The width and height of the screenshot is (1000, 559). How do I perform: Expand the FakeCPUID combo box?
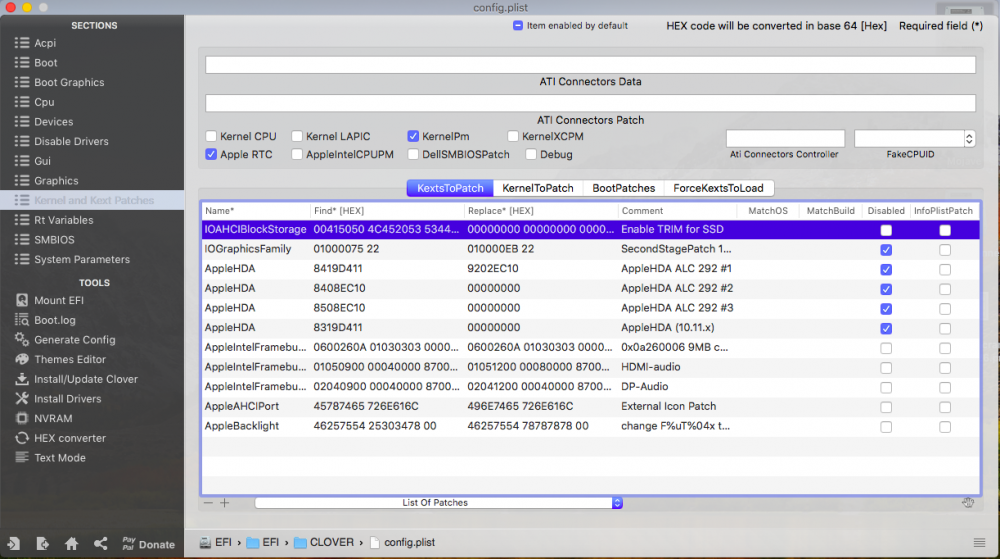tap(968, 138)
